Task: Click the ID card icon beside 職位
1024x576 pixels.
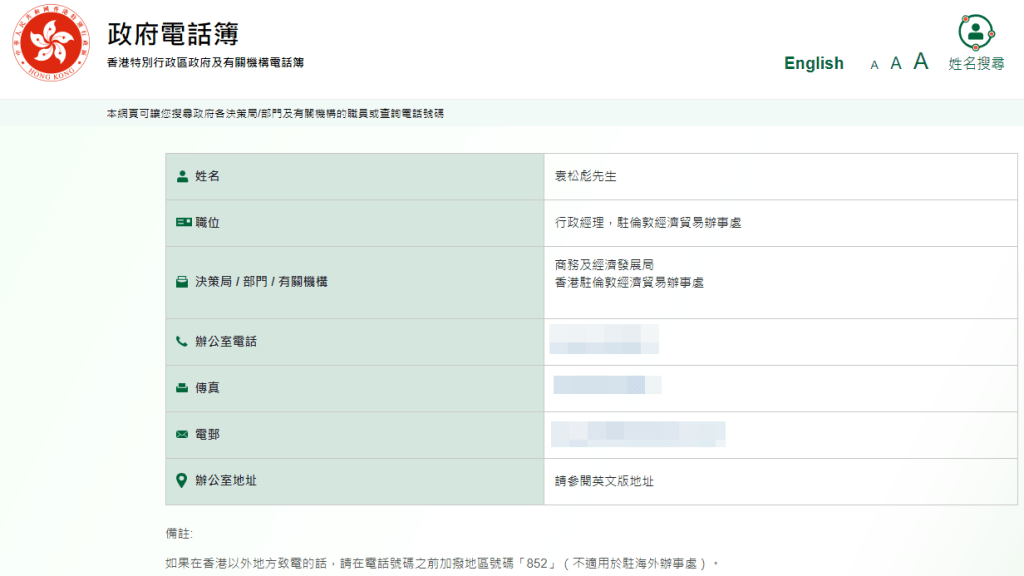Action: (182, 222)
